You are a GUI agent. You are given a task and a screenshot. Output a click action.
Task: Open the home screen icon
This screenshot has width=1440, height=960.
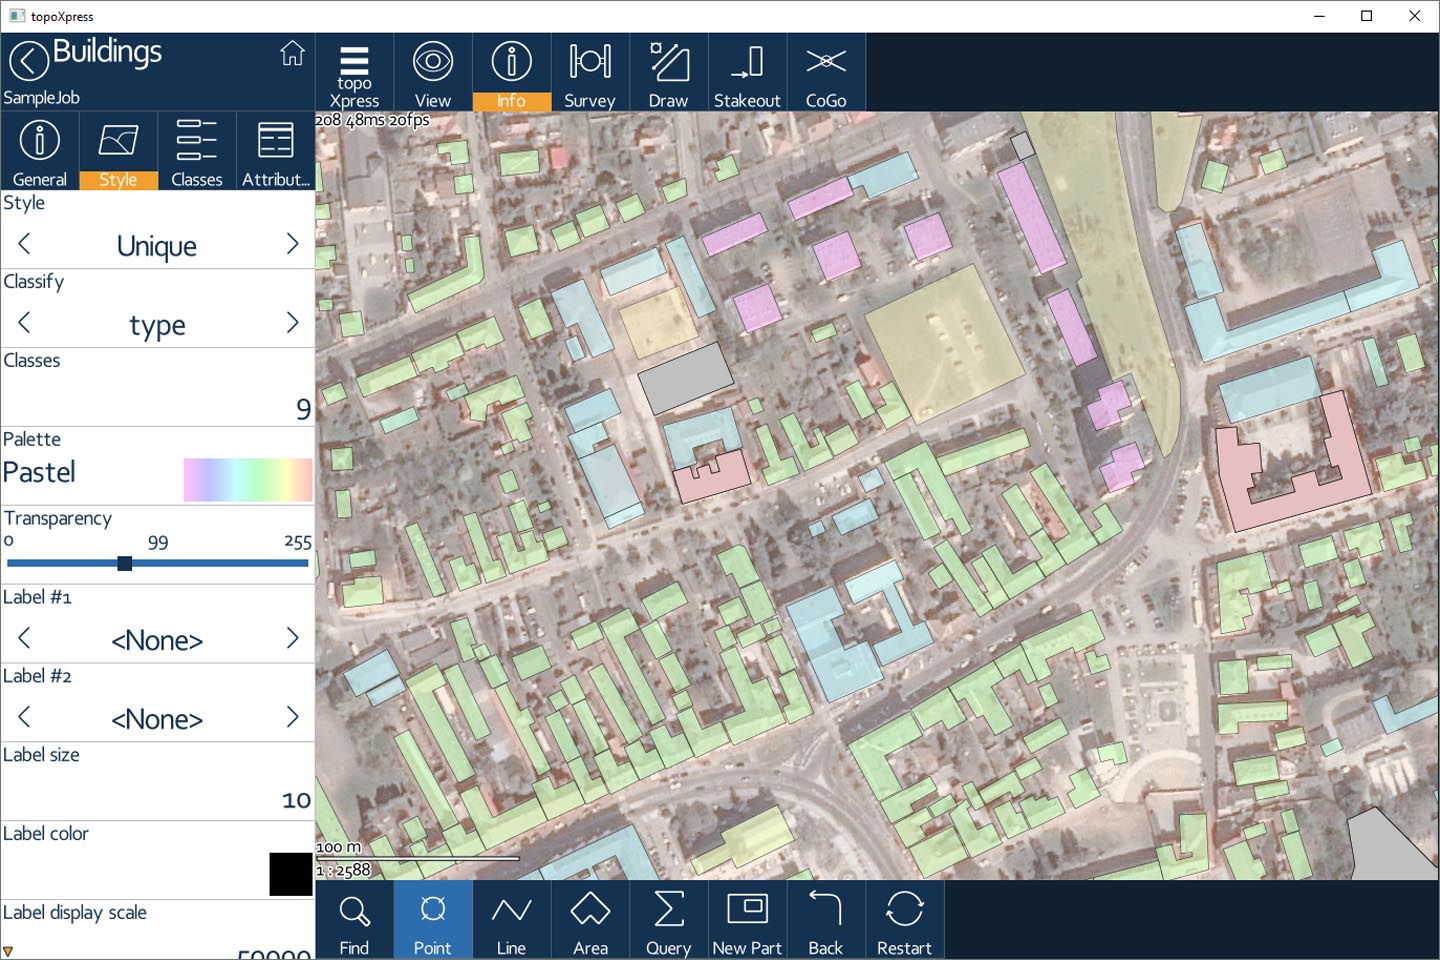[292, 53]
